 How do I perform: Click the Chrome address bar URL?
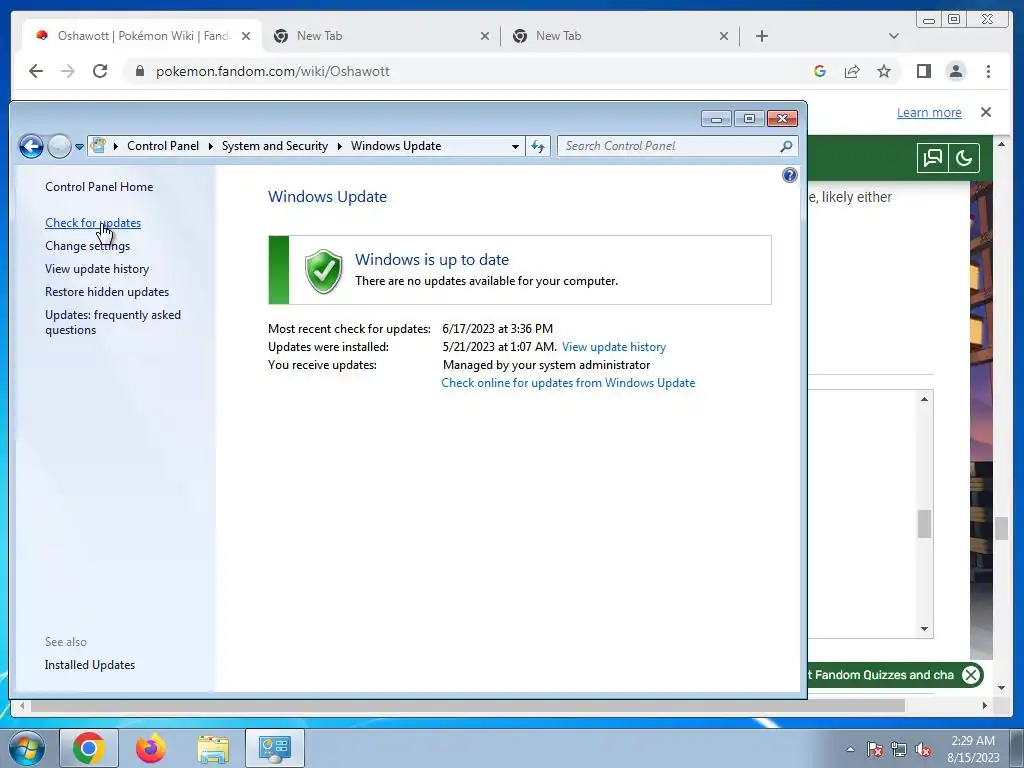click(272, 71)
